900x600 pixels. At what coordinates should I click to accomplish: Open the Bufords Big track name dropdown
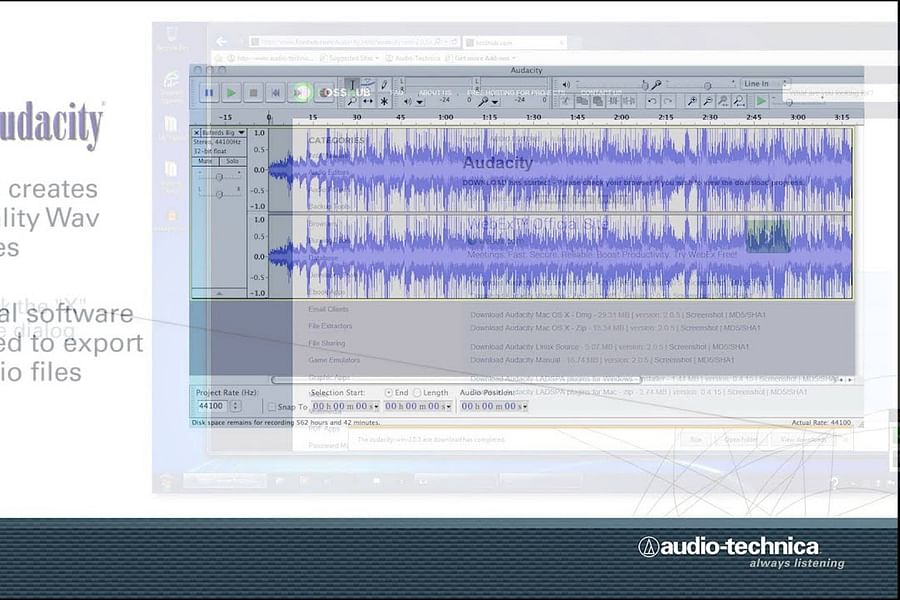pos(241,131)
